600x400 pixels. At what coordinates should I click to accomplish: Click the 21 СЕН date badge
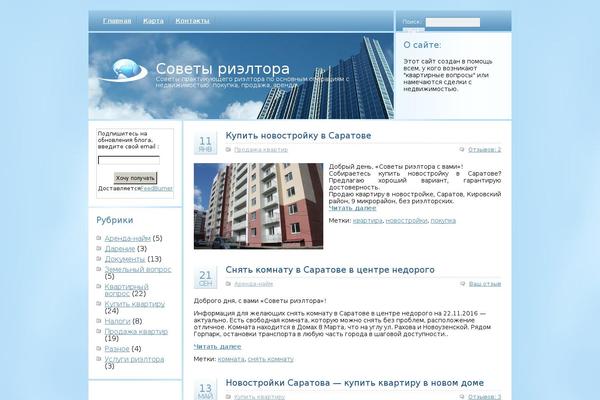[205, 278]
